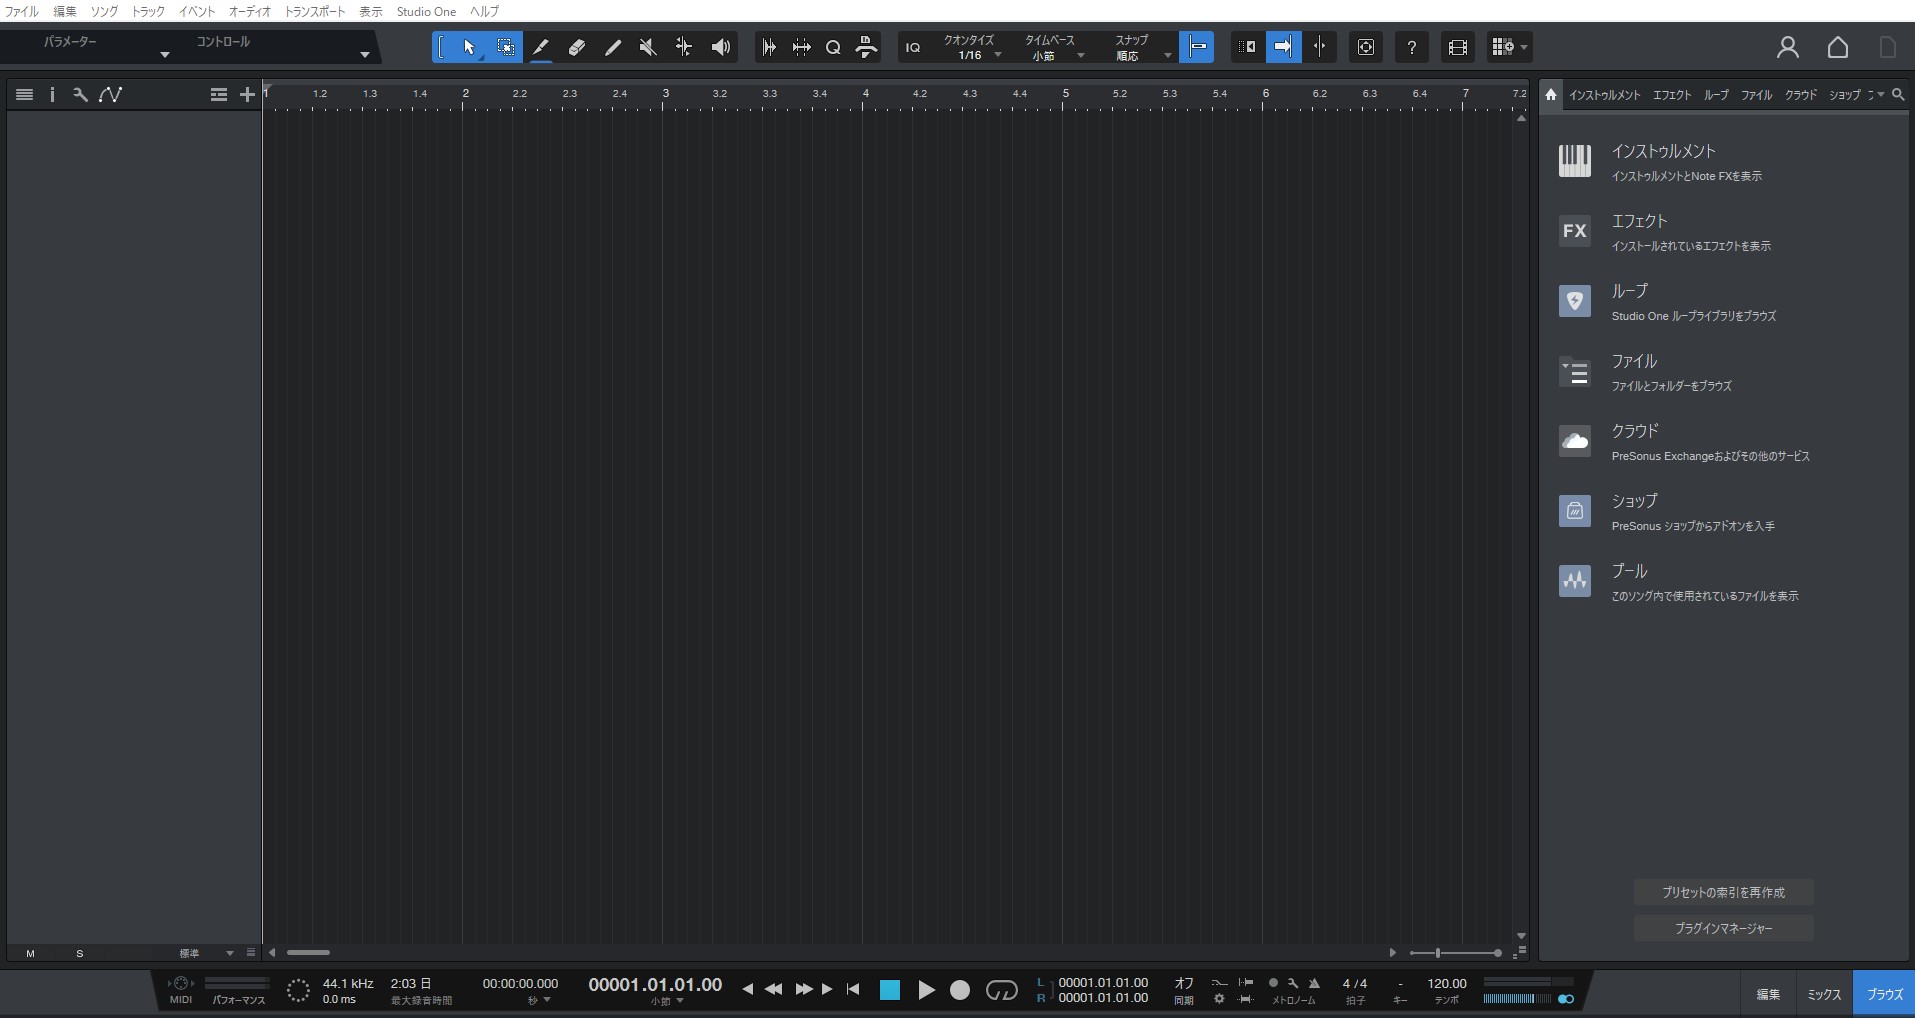Screen dimensions: 1915x1018
Task: Activate the Listen speaker tool
Action: tap(720, 47)
